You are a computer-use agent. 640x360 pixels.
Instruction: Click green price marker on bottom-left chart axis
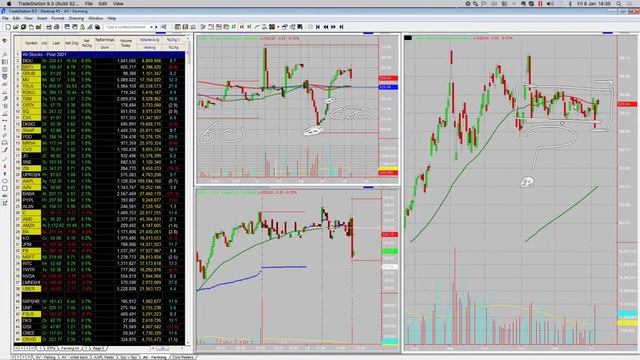tap(389, 251)
